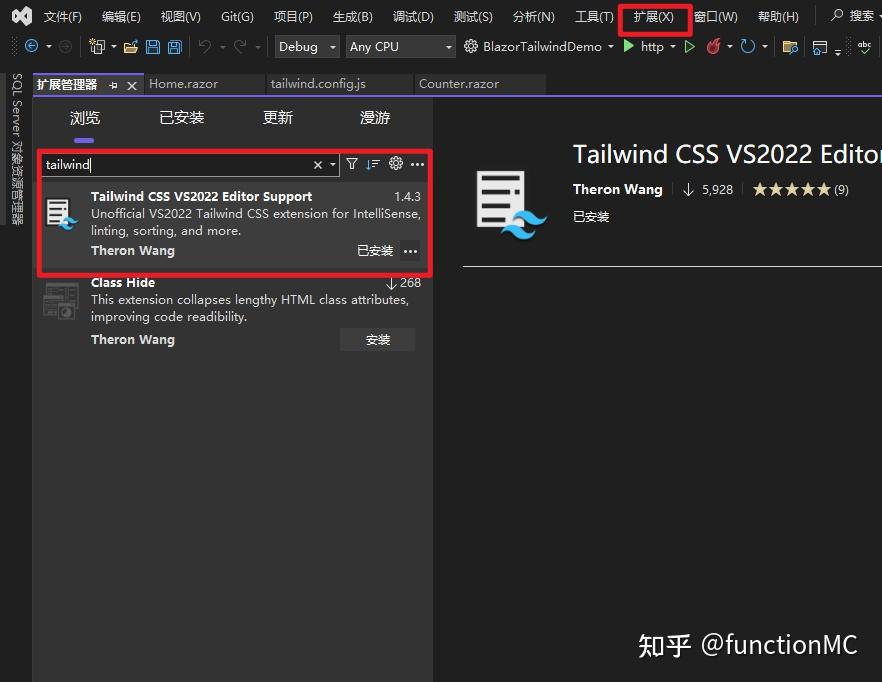882x682 pixels.
Task: Trigger the Hot Reload flame icon
Action: 714,46
